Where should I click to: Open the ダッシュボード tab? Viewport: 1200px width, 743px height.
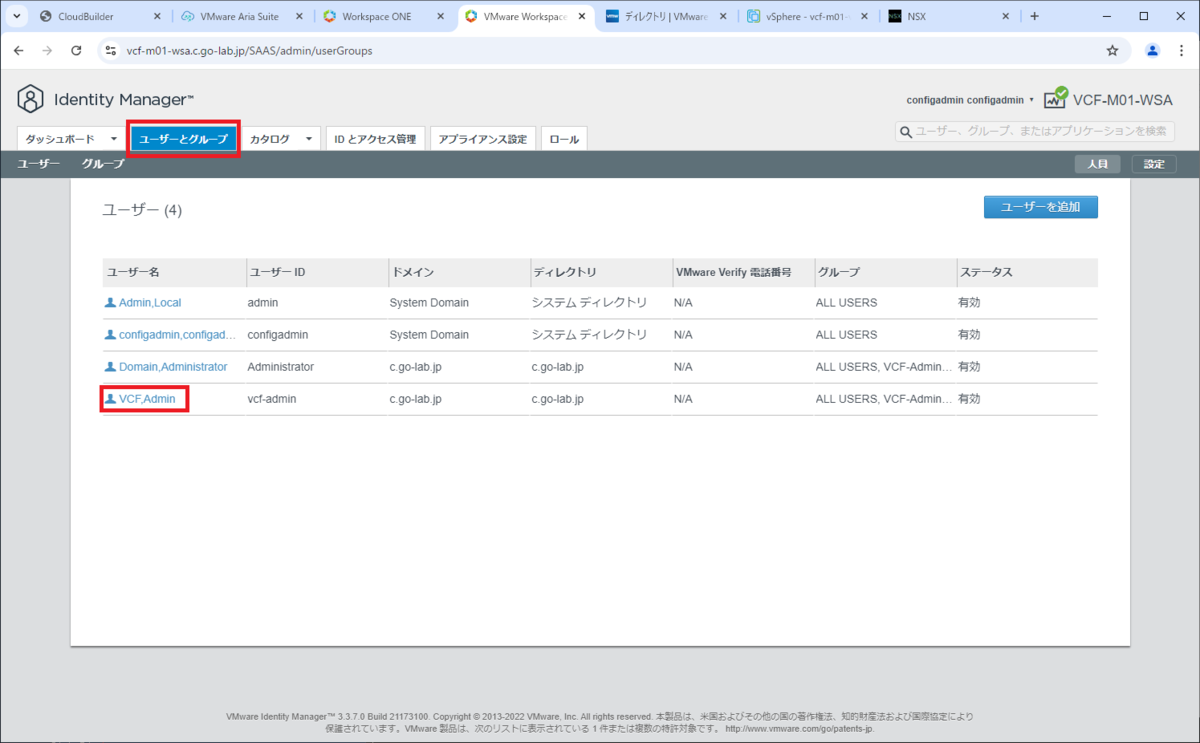pos(60,139)
